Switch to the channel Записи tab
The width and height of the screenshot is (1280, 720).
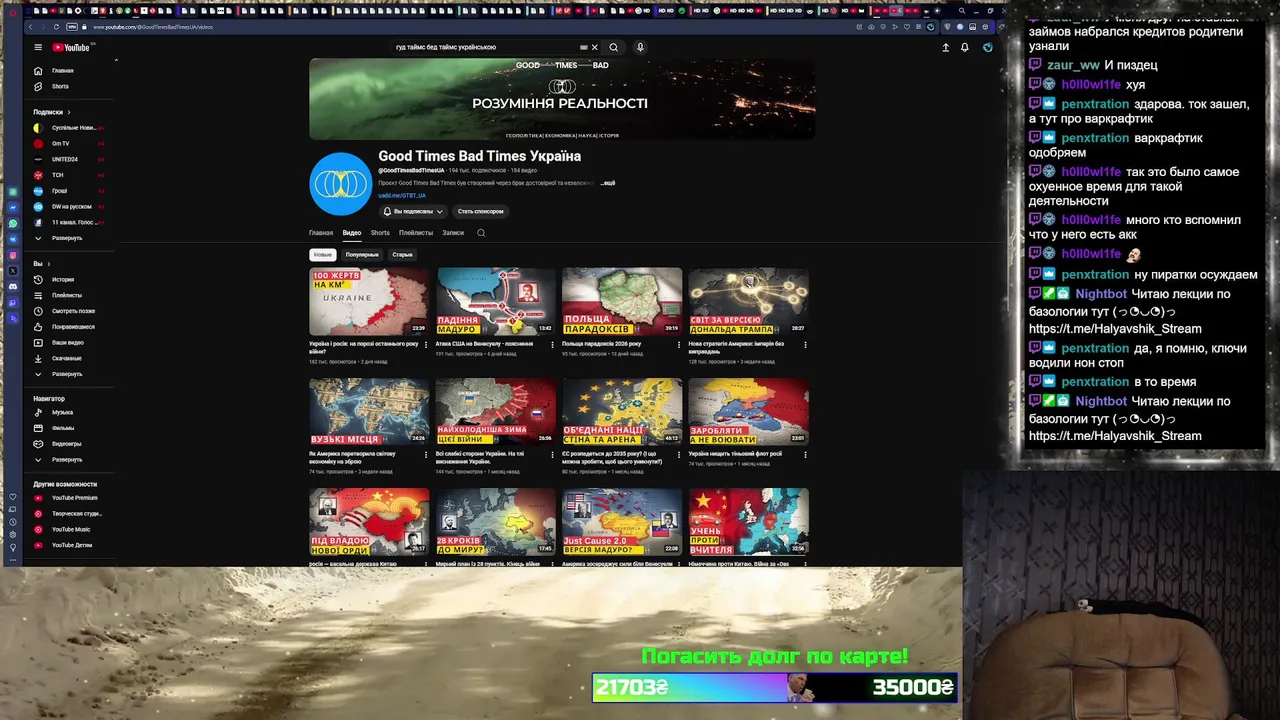coord(453,233)
